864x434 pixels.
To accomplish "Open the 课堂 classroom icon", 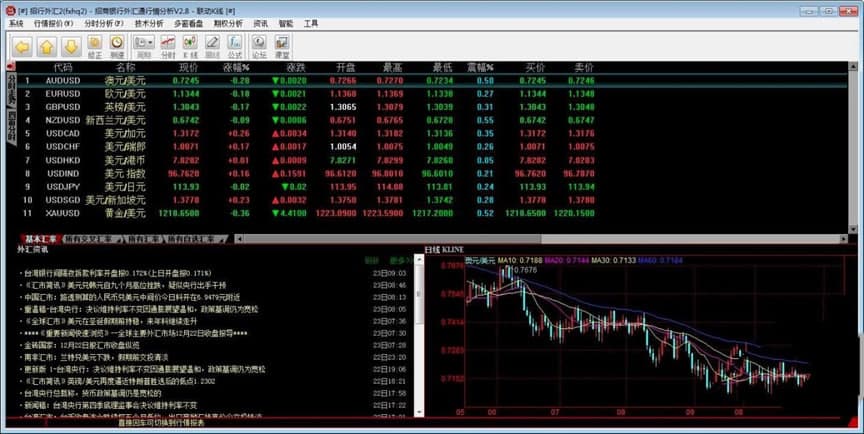I will (282, 47).
